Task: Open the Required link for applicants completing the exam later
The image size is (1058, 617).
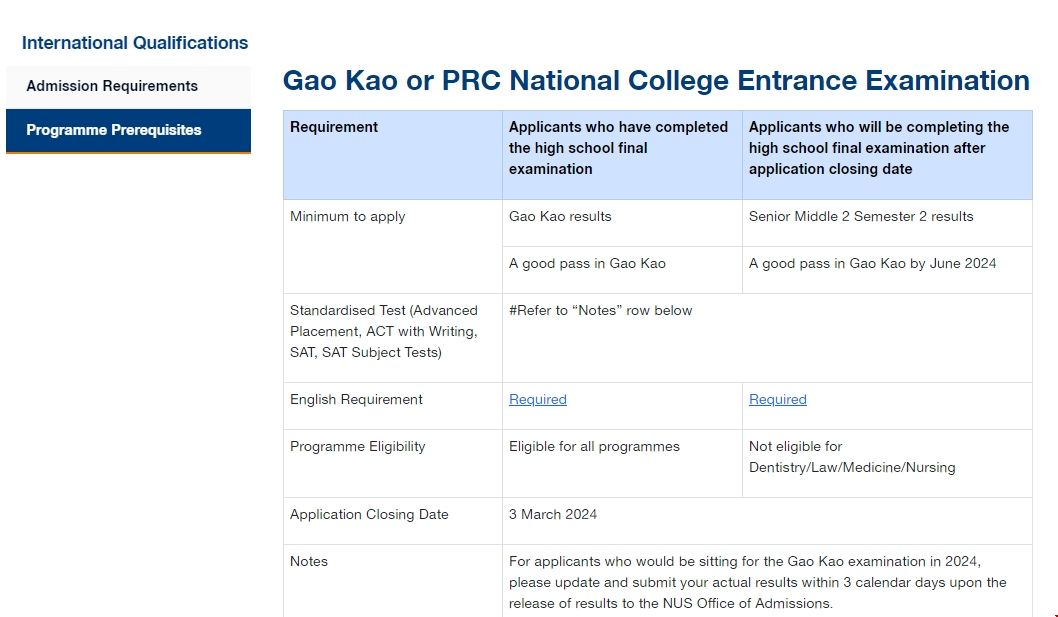Action: tap(778, 399)
